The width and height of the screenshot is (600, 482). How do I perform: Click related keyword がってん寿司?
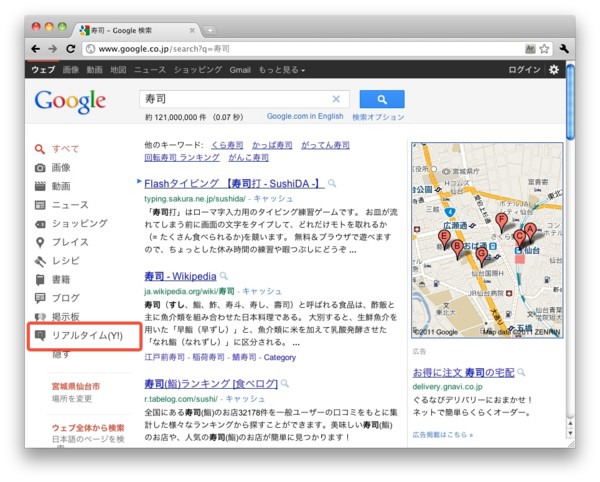click(x=325, y=145)
